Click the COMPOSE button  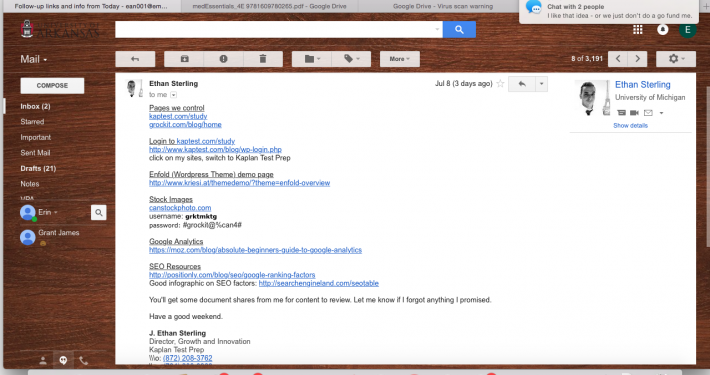pyautogui.click(x=52, y=86)
